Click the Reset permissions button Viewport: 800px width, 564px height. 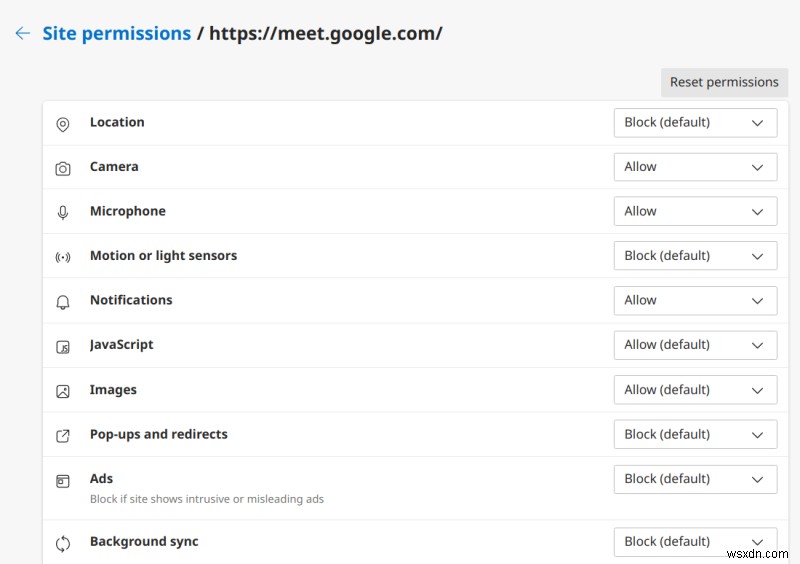click(x=724, y=82)
